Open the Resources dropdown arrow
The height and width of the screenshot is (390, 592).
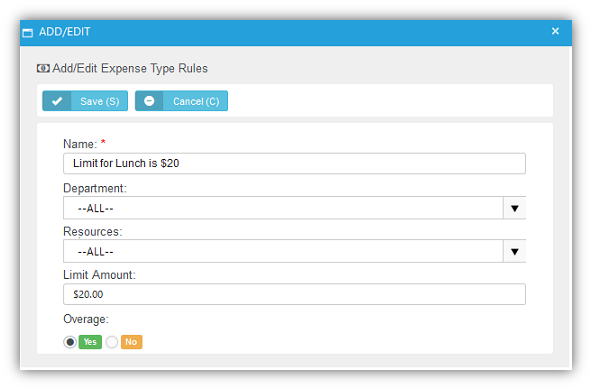click(x=514, y=251)
